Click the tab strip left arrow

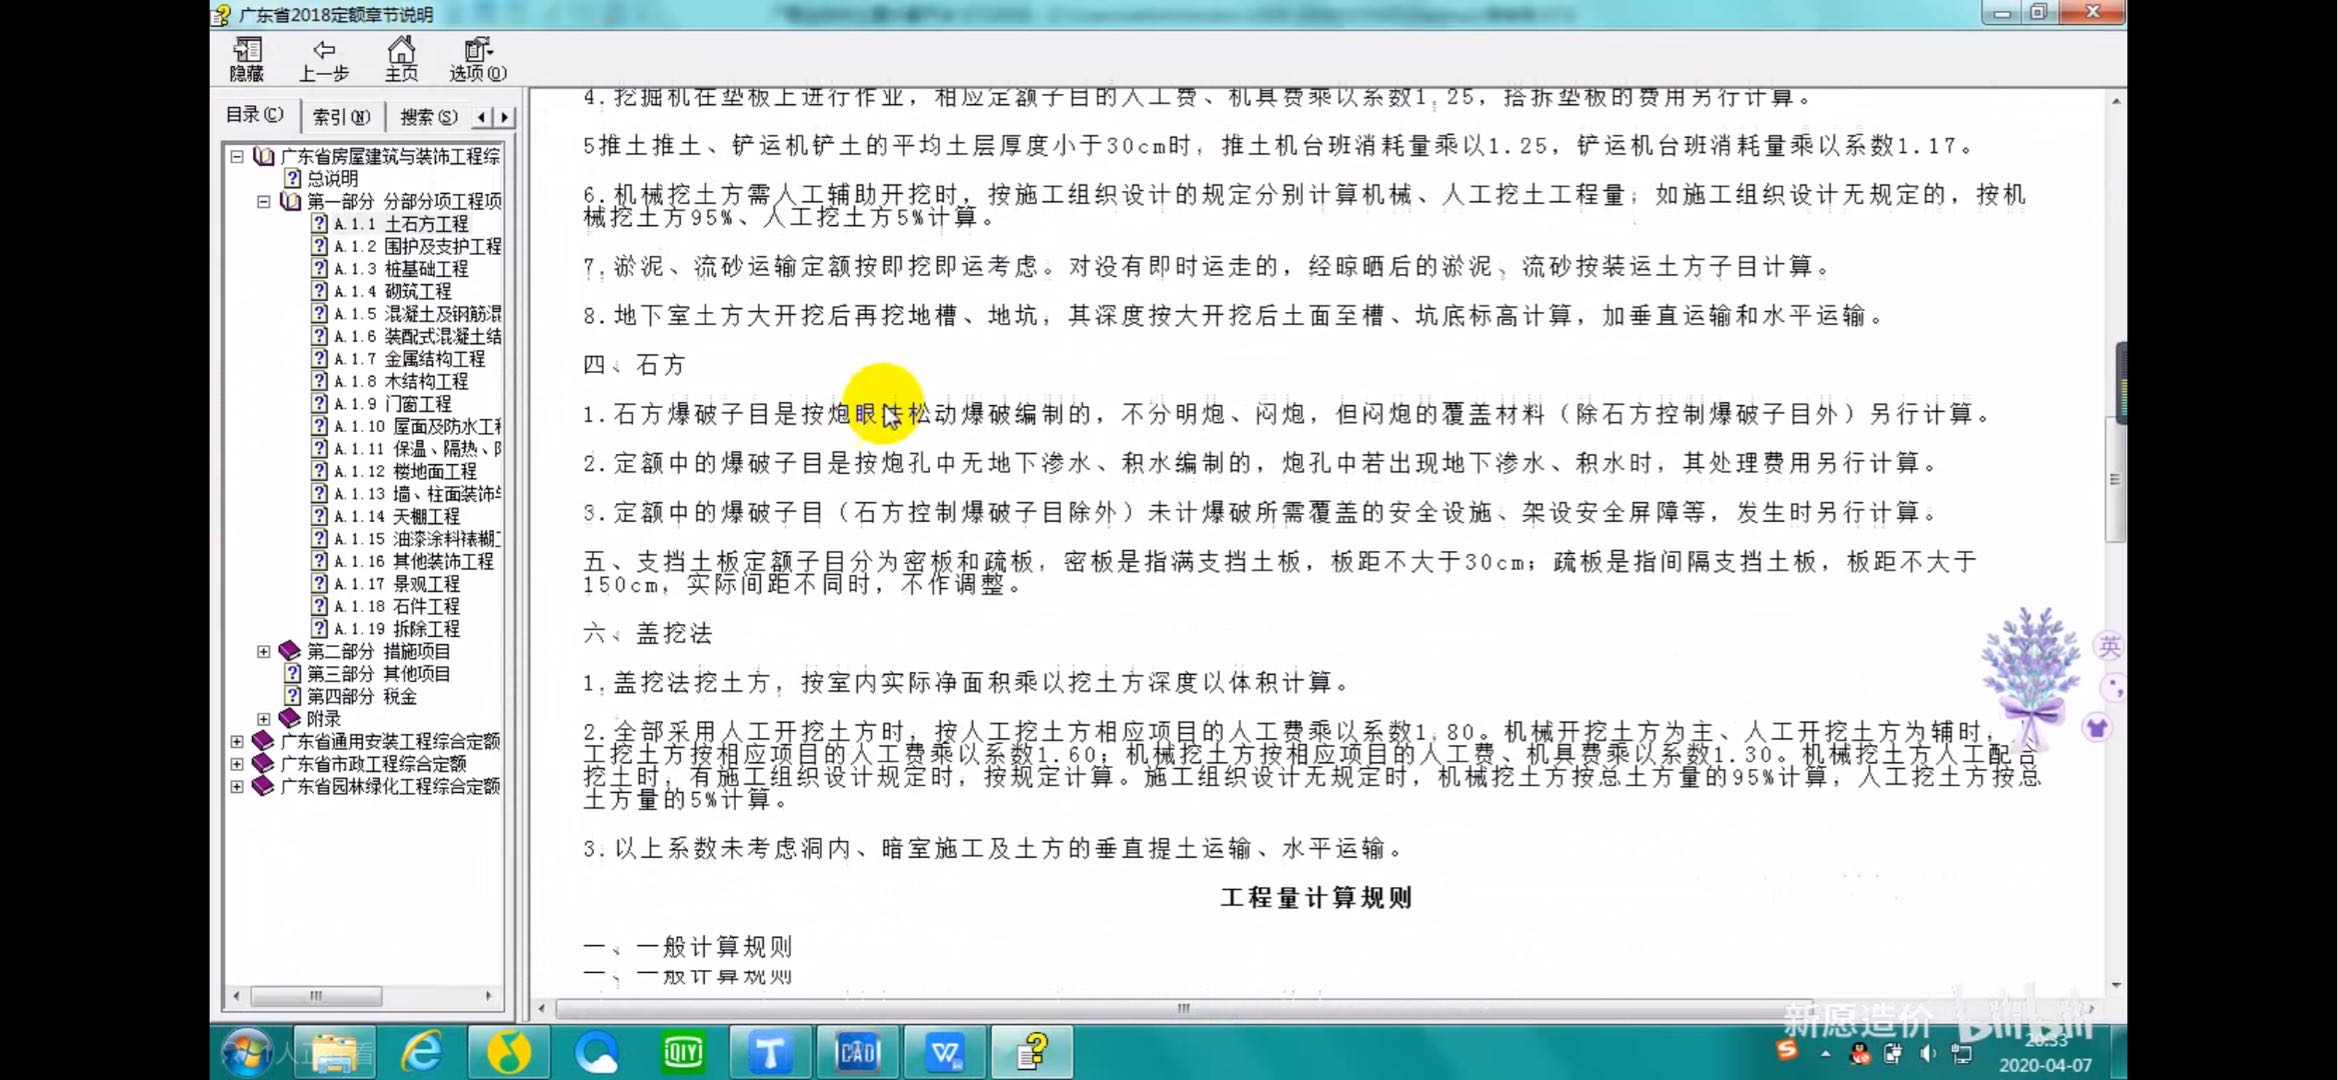[482, 117]
